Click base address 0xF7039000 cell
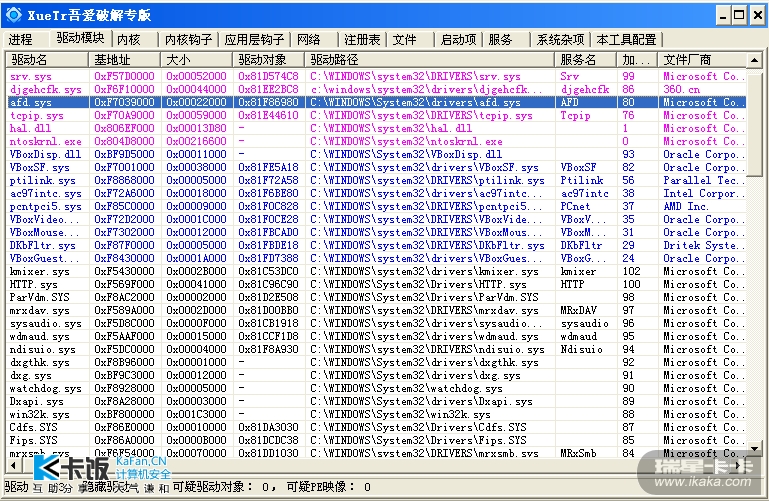The height and width of the screenshot is (501, 769). (x=125, y=102)
